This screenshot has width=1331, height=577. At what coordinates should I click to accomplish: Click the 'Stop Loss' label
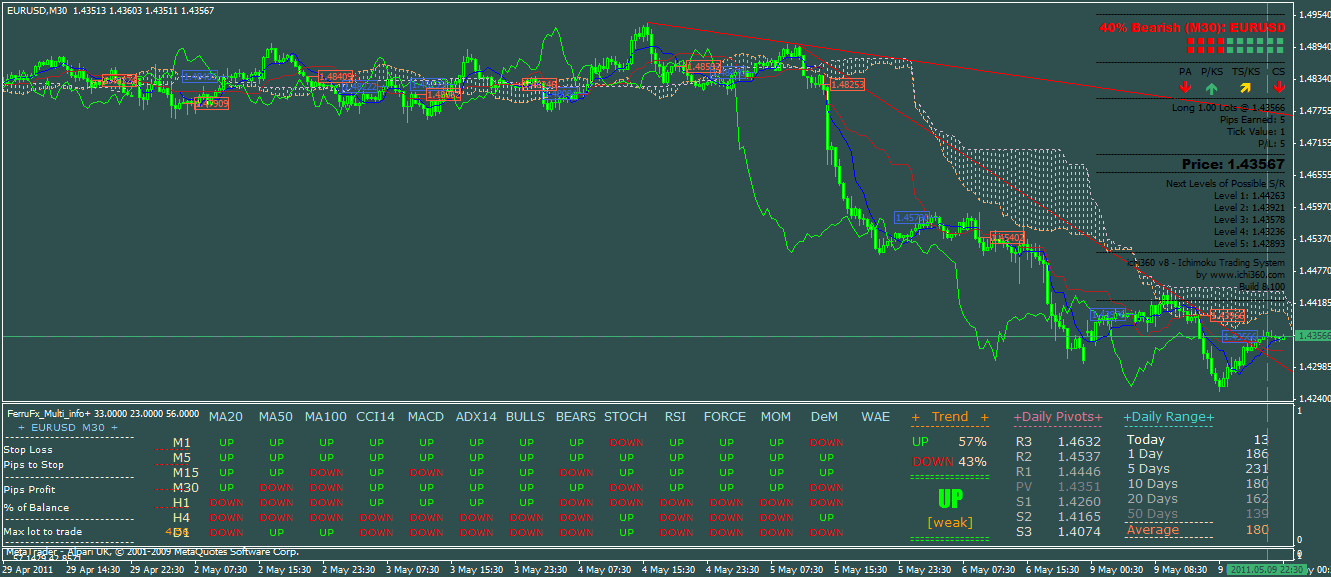(x=28, y=450)
